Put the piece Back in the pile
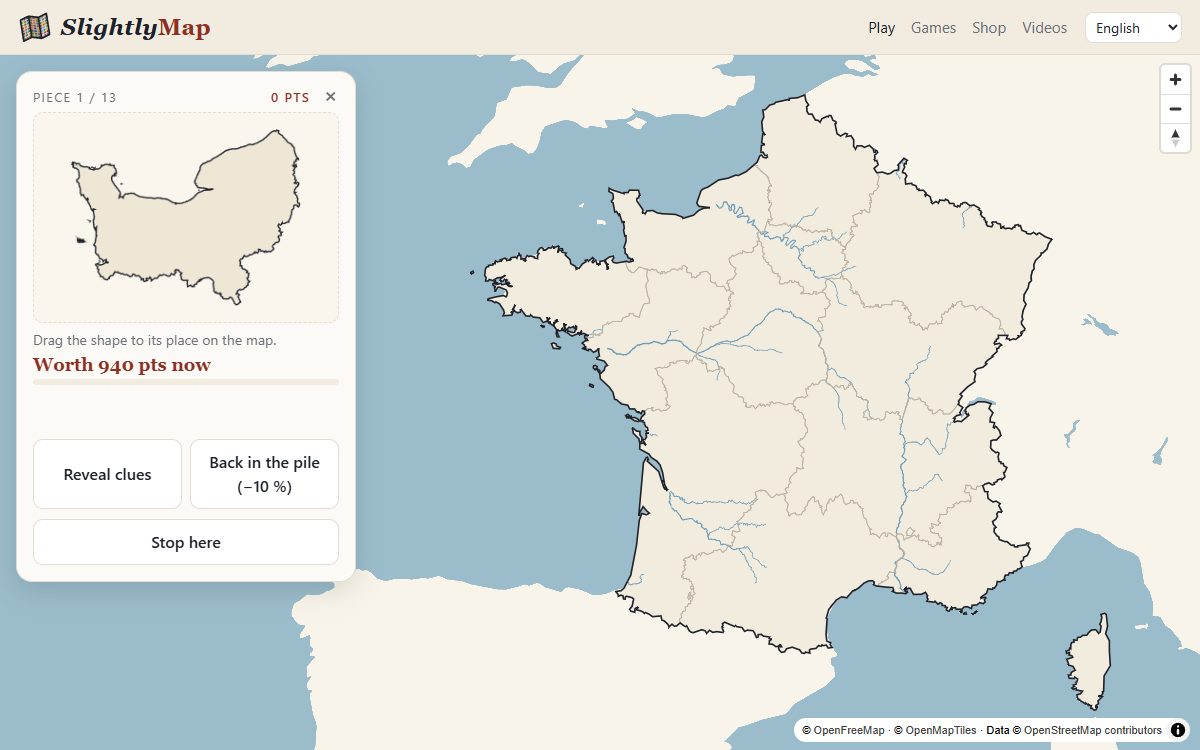1200x750 pixels. [264, 474]
